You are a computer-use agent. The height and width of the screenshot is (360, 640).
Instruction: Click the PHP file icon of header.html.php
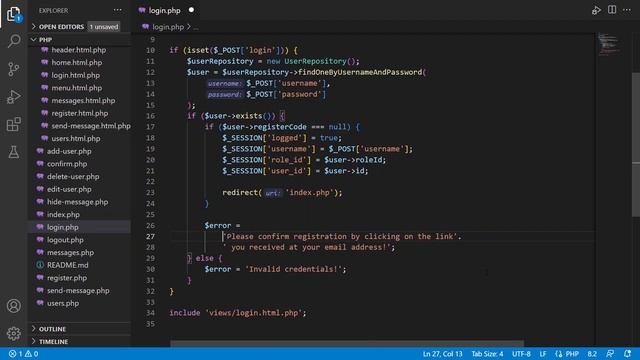44,50
